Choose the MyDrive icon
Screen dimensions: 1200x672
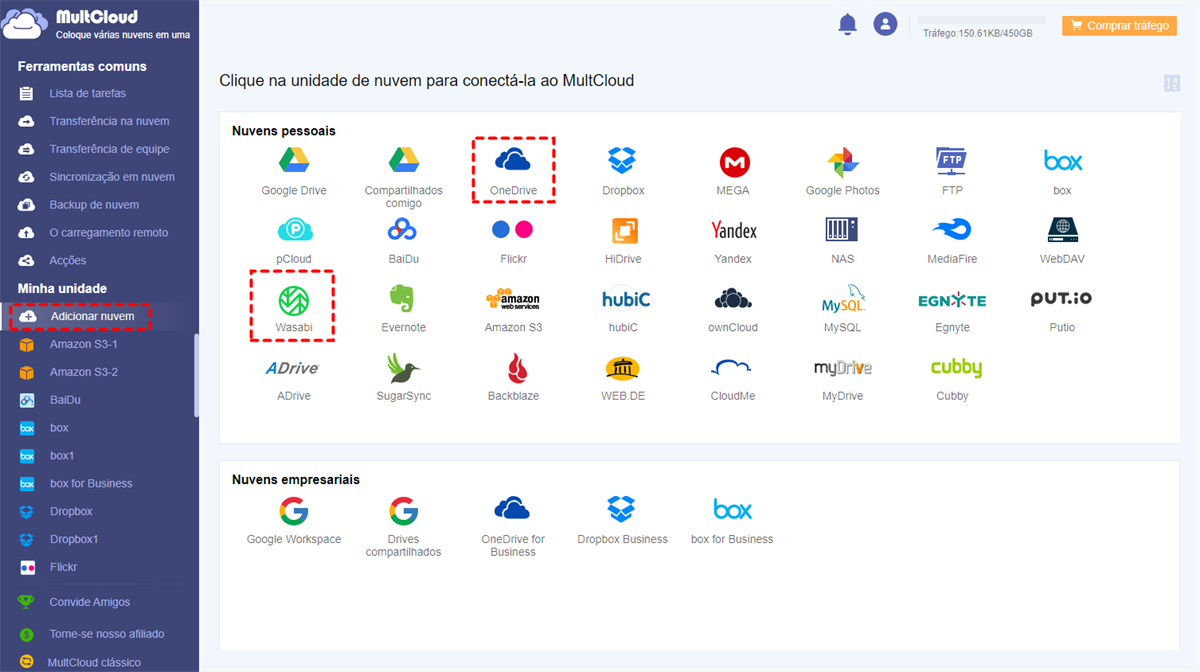pyautogui.click(x=843, y=368)
